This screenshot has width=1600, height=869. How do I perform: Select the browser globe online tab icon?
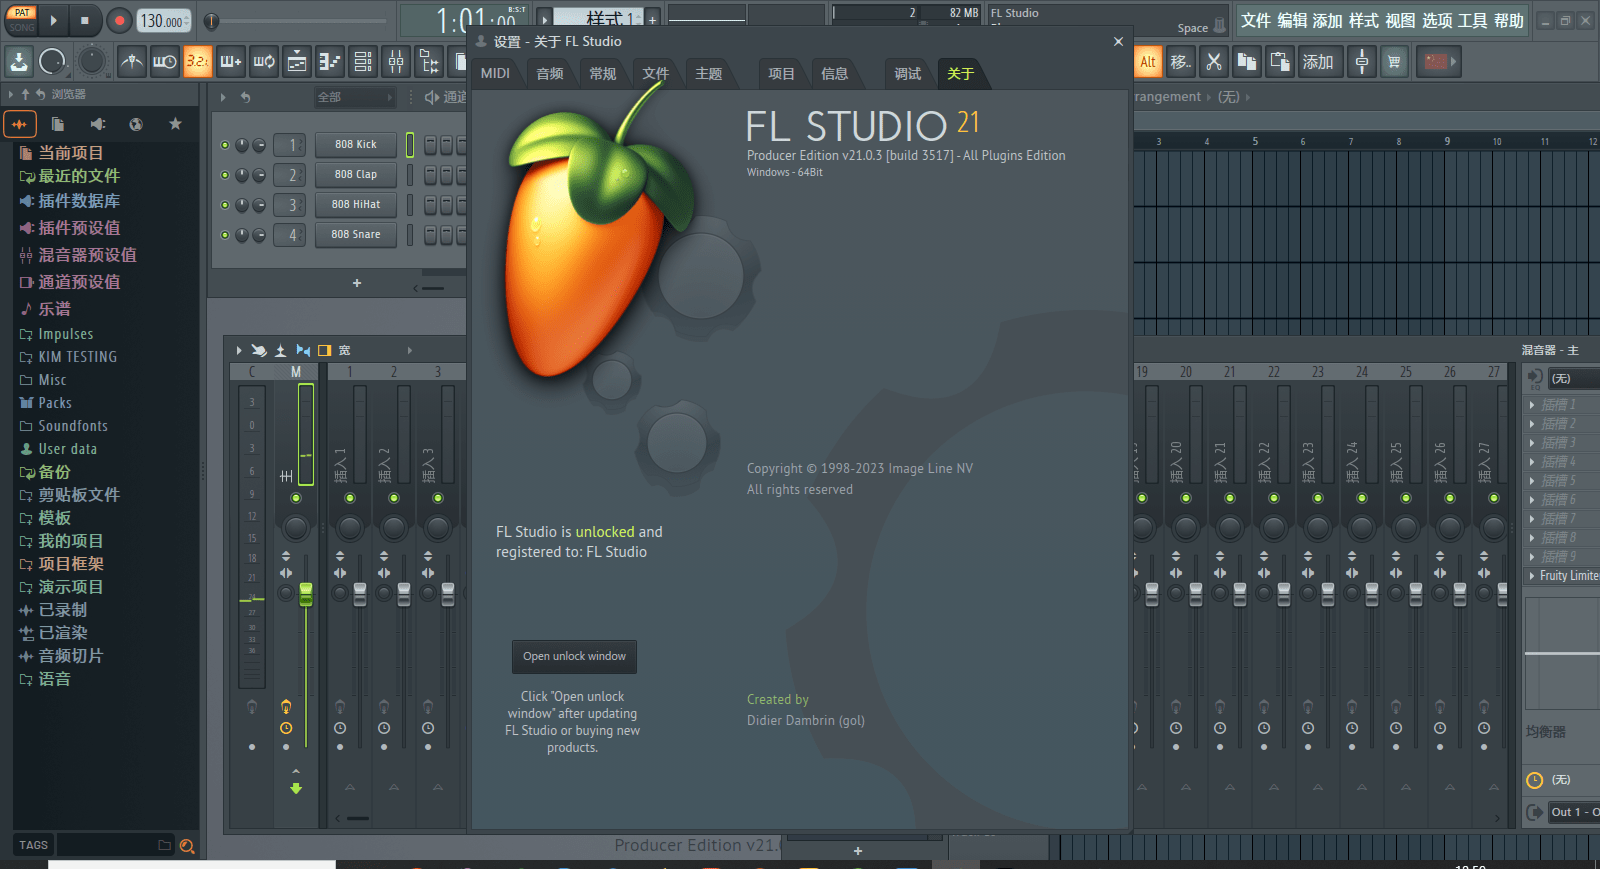point(136,124)
